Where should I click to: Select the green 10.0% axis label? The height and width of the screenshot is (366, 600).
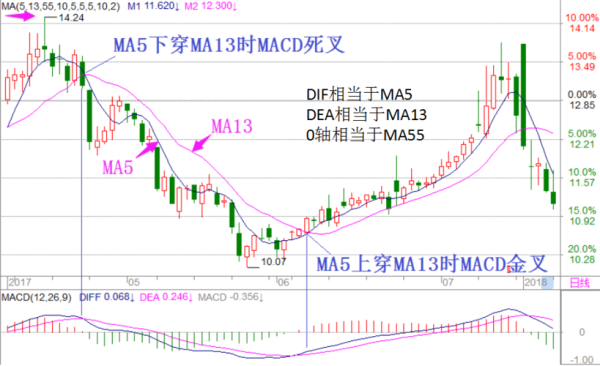click(x=582, y=172)
